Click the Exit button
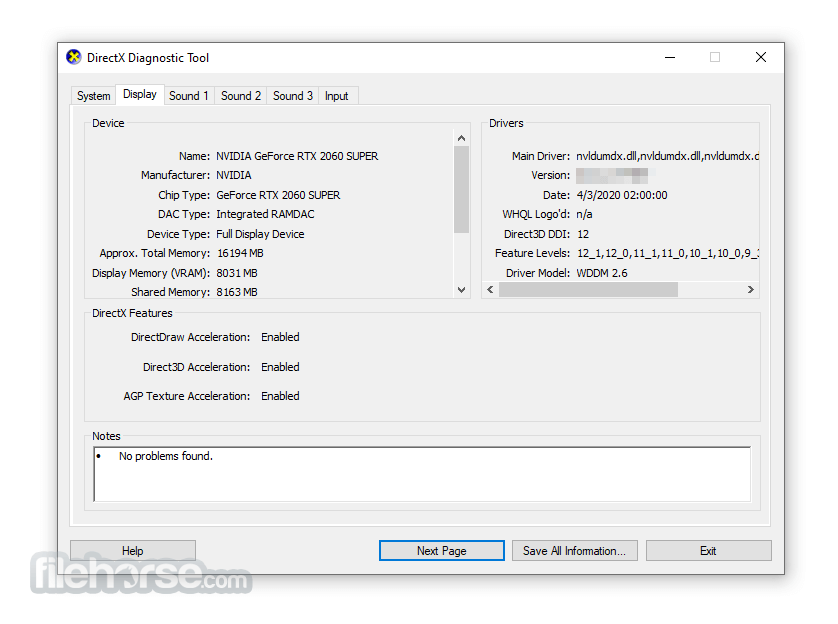The height and width of the screenshot is (624, 838). pyautogui.click(x=708, y=551)
